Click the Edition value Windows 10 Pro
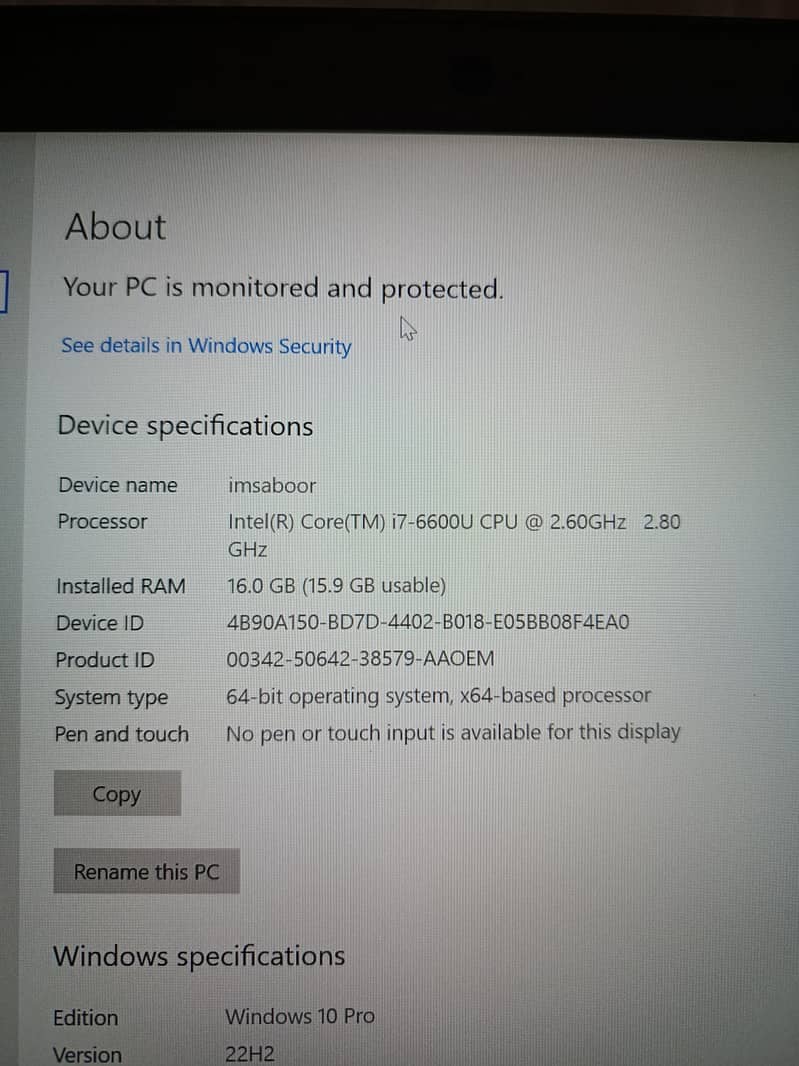The width and height of the screenshot is (799, 1066). pyautogui.click(x=300, y=1016)
